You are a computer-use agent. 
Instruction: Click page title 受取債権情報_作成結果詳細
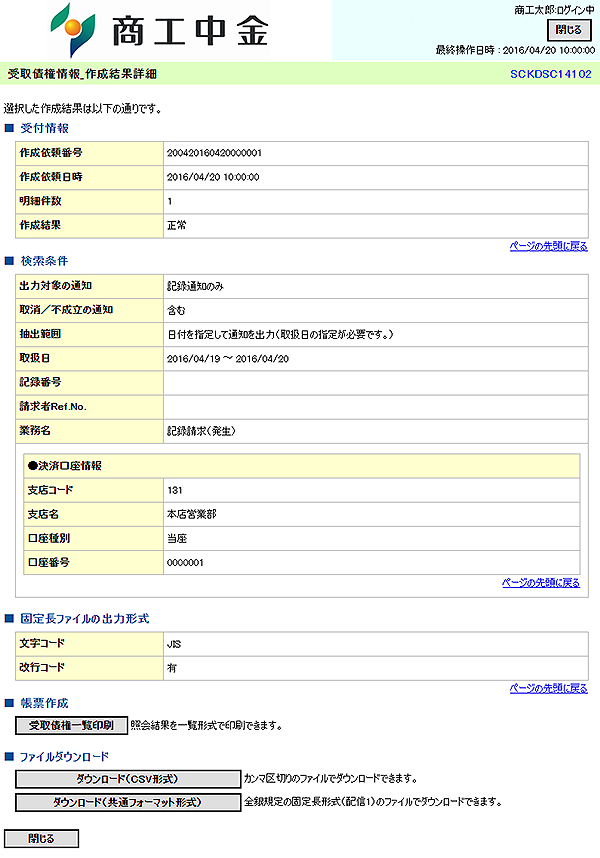[x=82, y=74]
